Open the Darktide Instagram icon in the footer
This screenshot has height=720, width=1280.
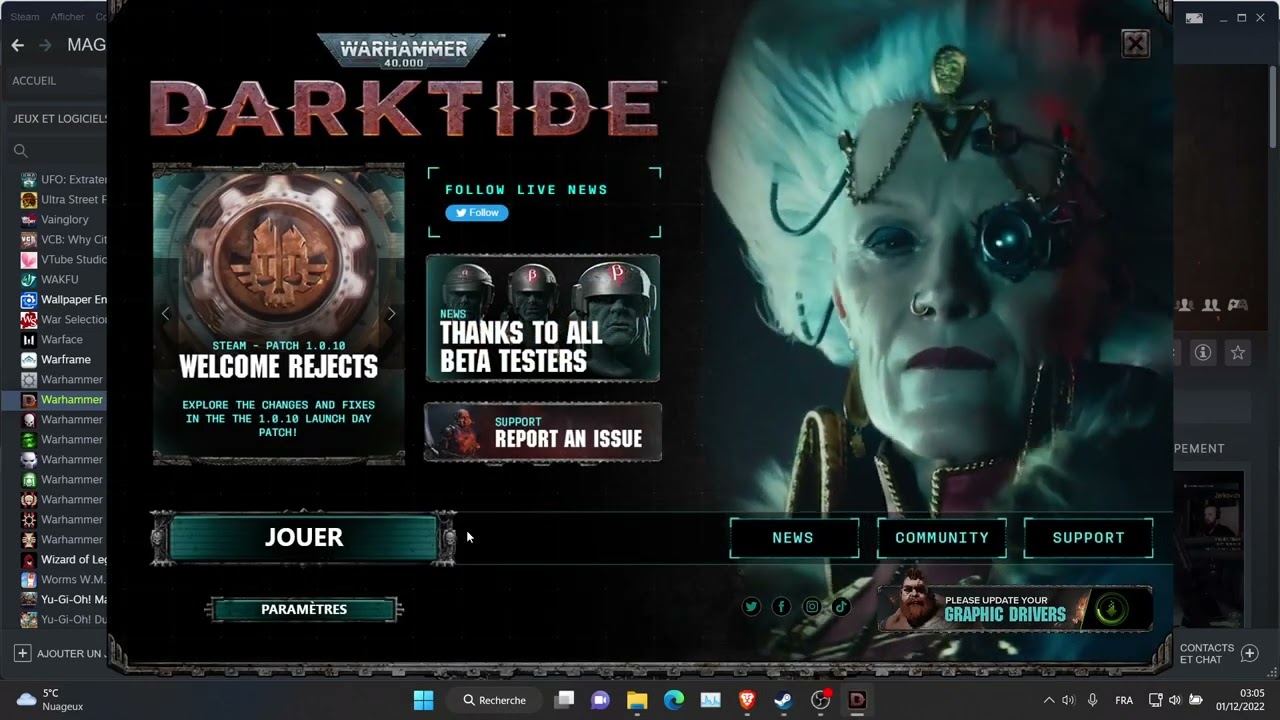pyautogui.click(x=812, y=607)
